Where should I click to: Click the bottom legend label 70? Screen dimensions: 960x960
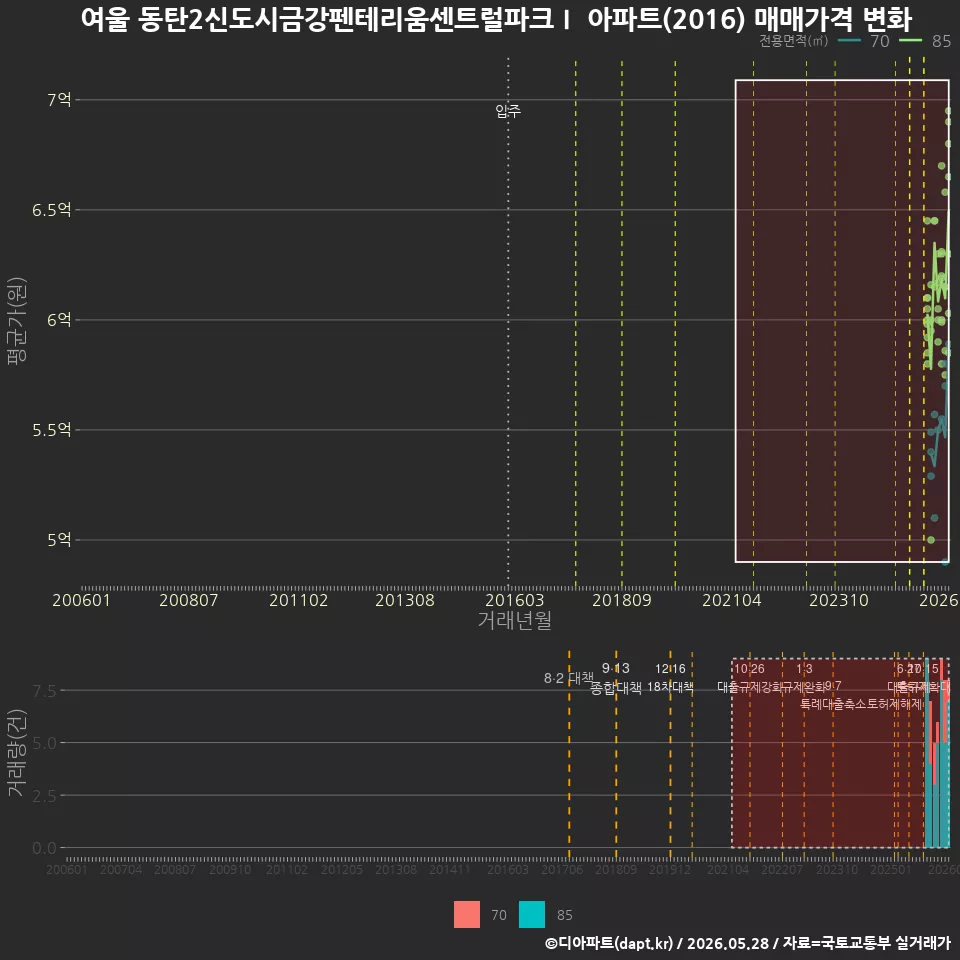499,915
